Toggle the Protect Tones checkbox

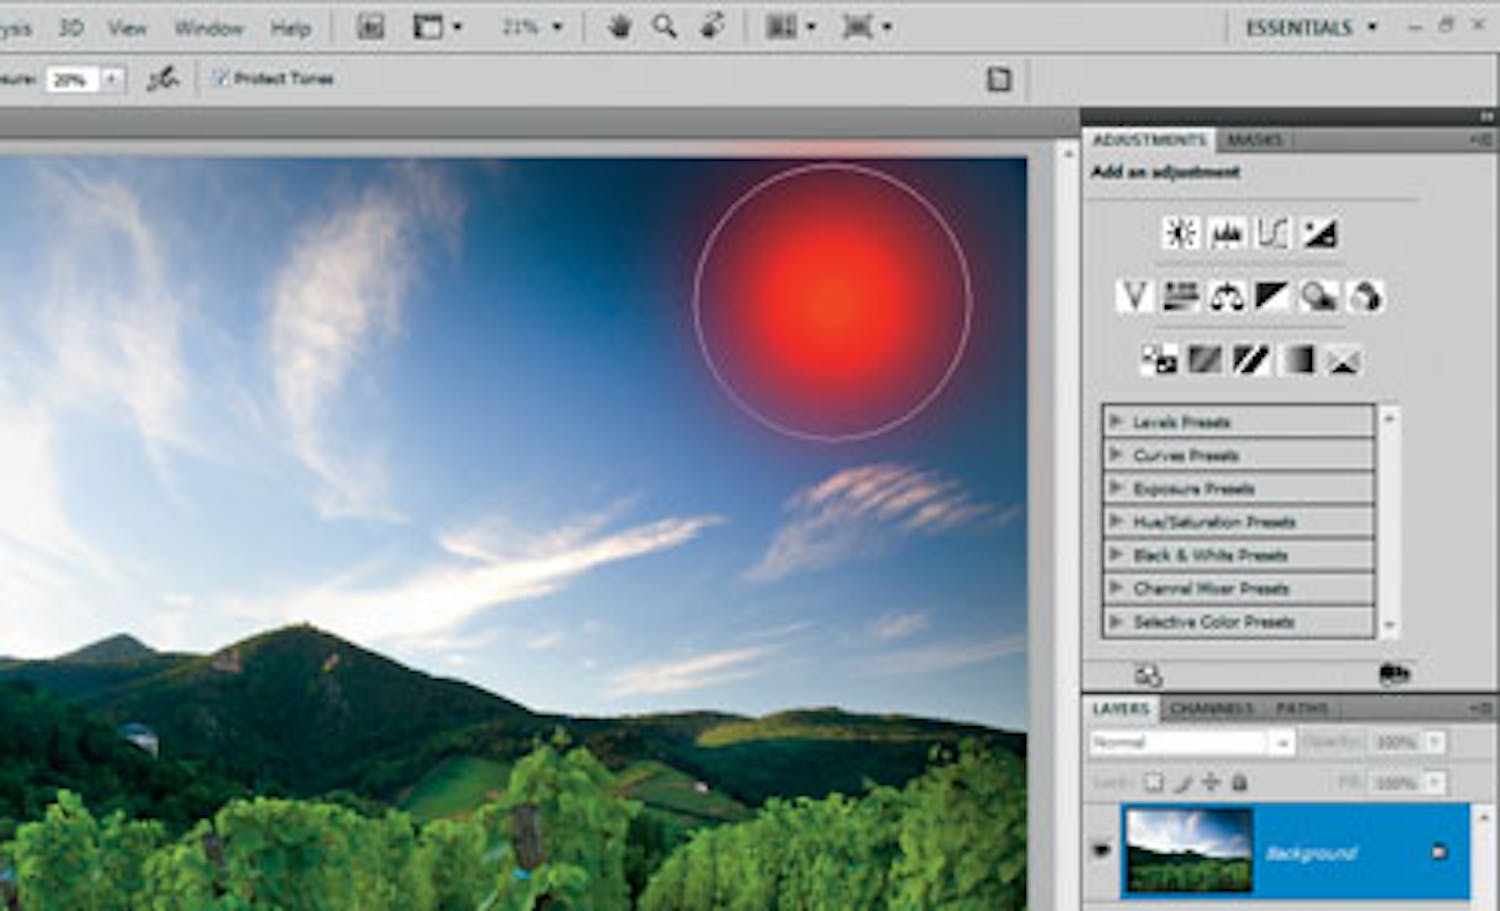pyautogui.click(x=221, y=78)
